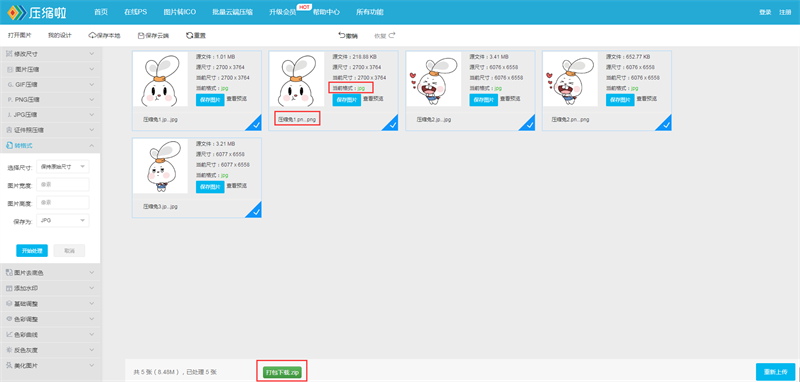
Task: Click 查看预览 on the 压缩兔2.jp...jpg card
Action: click(510, 99)
